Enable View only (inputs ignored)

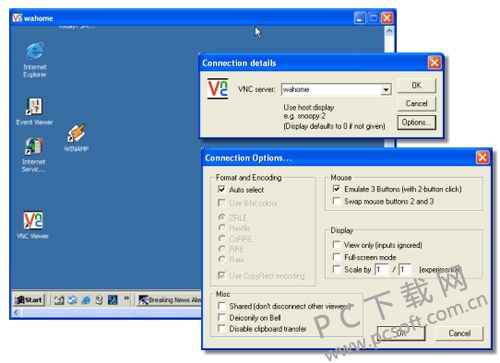(337, 245)
